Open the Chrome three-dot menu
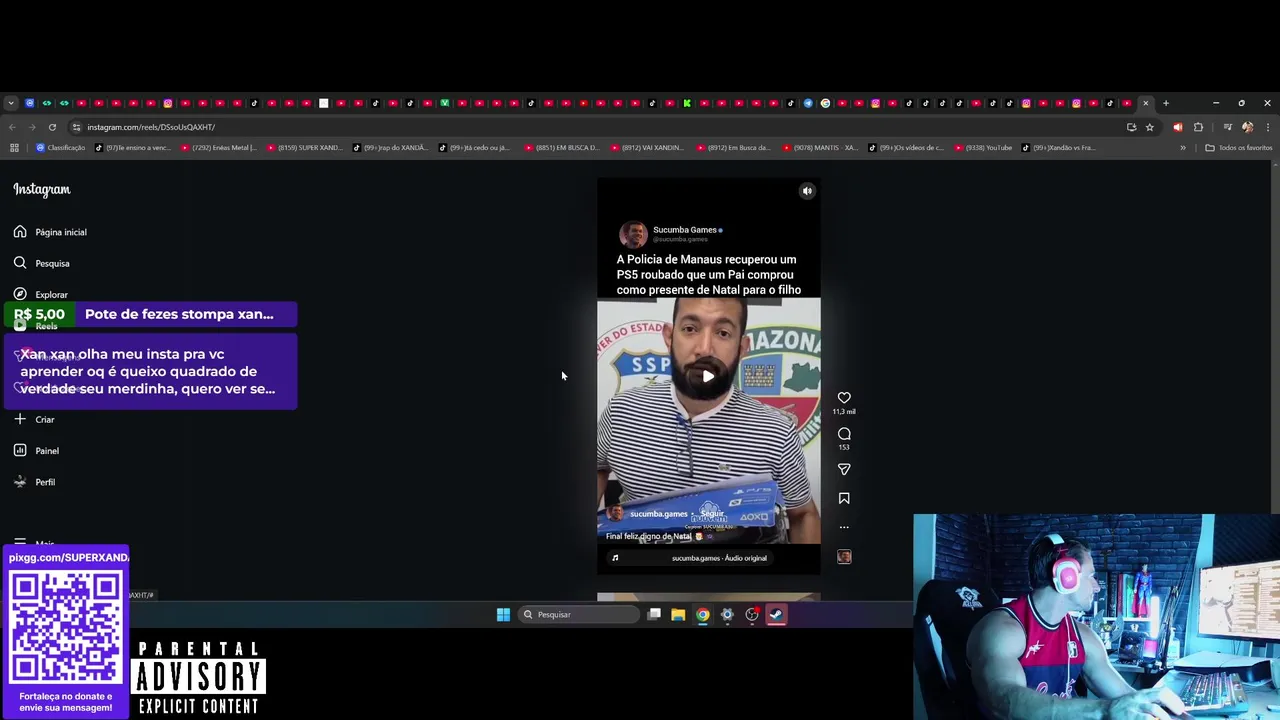 [1268, 127]
